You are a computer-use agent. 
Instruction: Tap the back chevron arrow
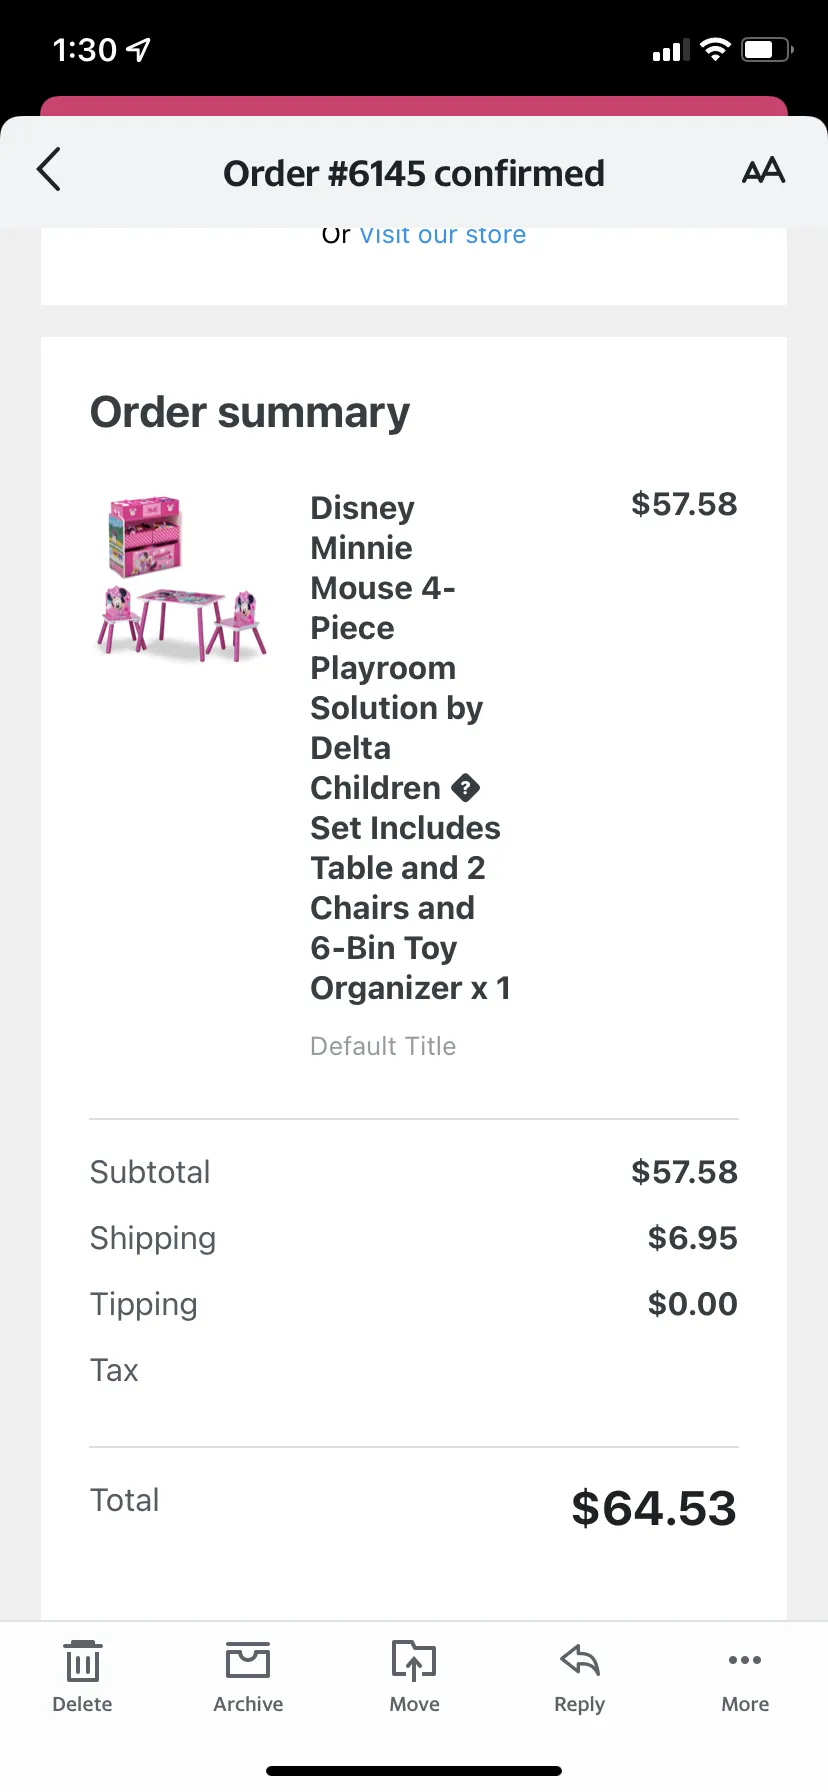pos(49,169)
